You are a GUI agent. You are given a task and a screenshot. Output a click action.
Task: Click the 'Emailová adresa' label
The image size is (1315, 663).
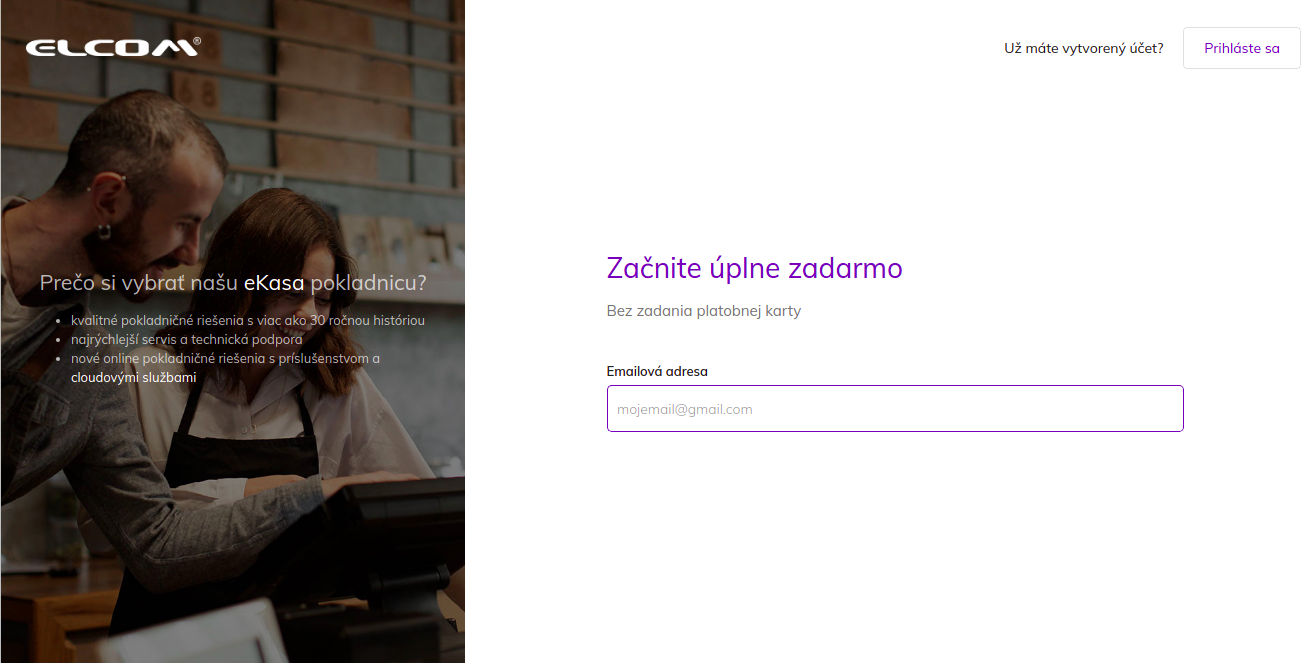[657, 371]
